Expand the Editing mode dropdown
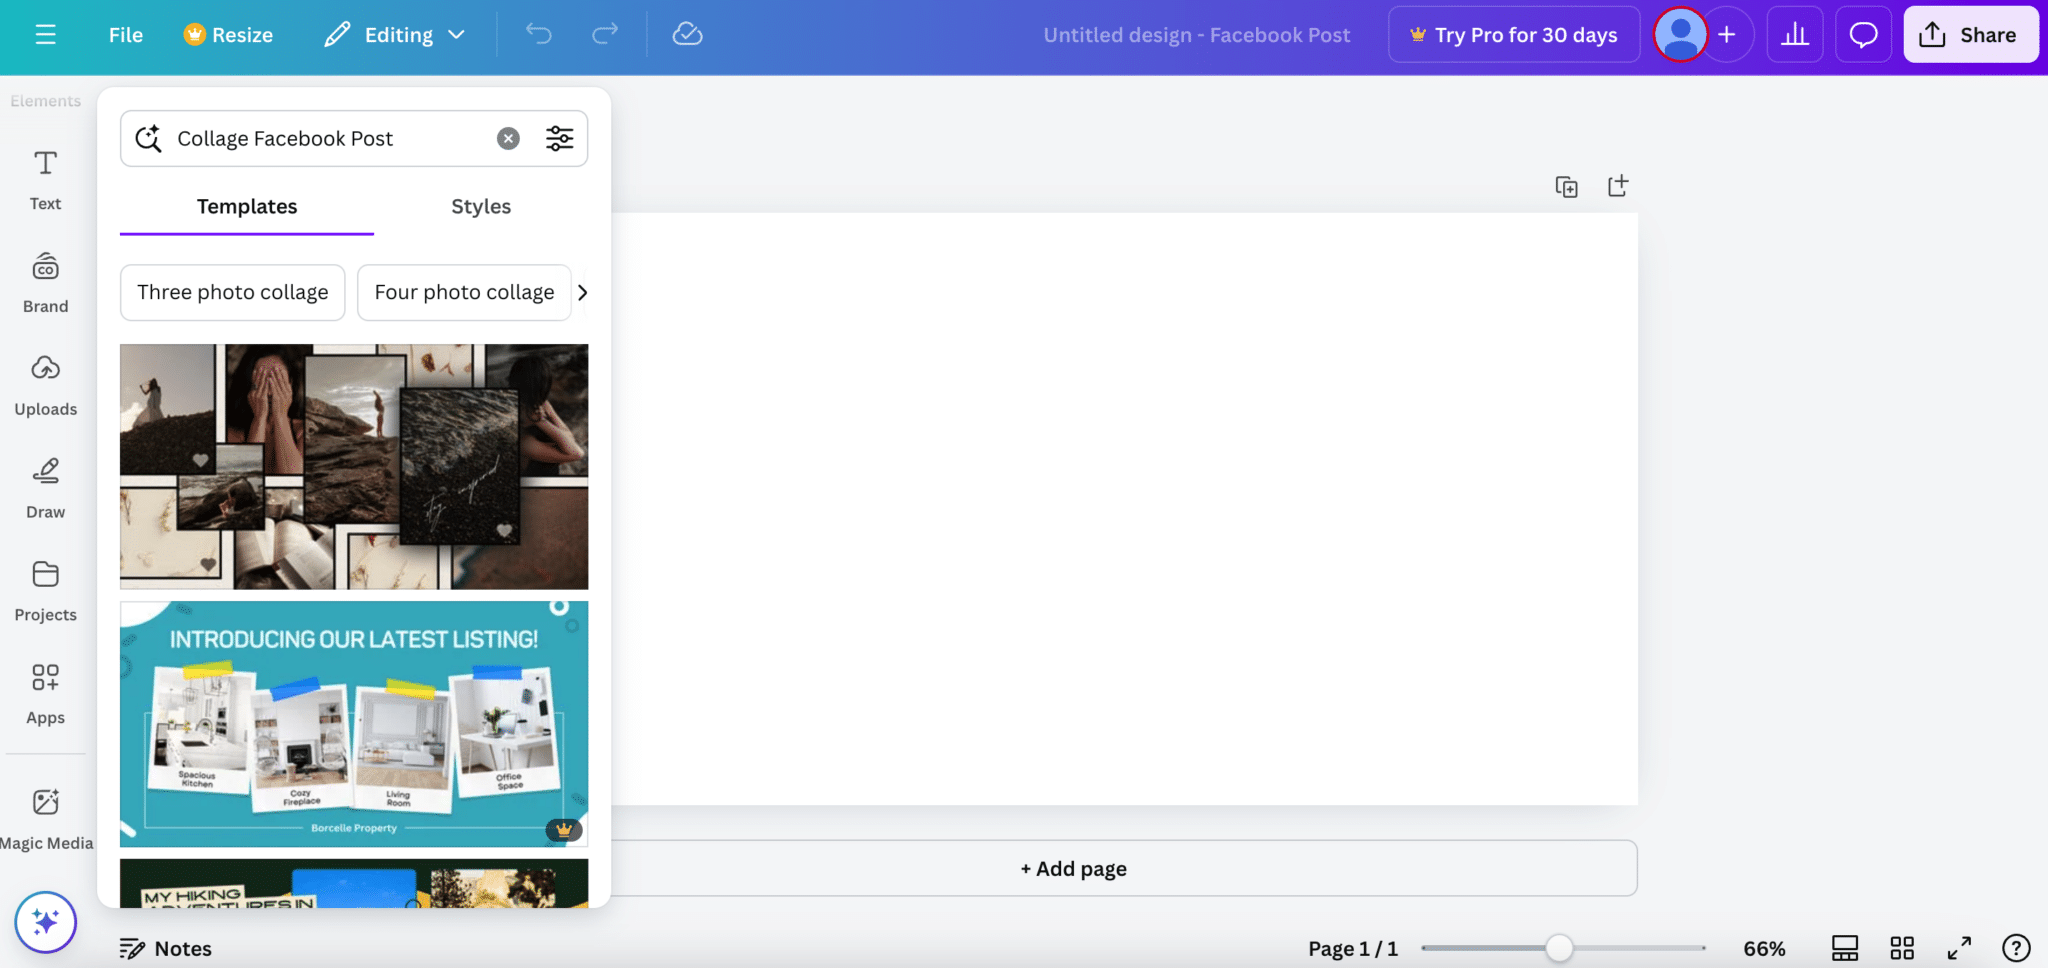 click(395, 33)
